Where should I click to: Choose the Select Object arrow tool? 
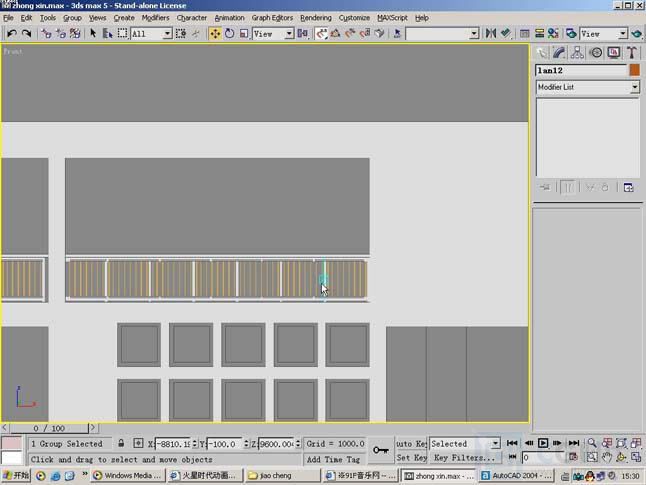coord(93,33)
